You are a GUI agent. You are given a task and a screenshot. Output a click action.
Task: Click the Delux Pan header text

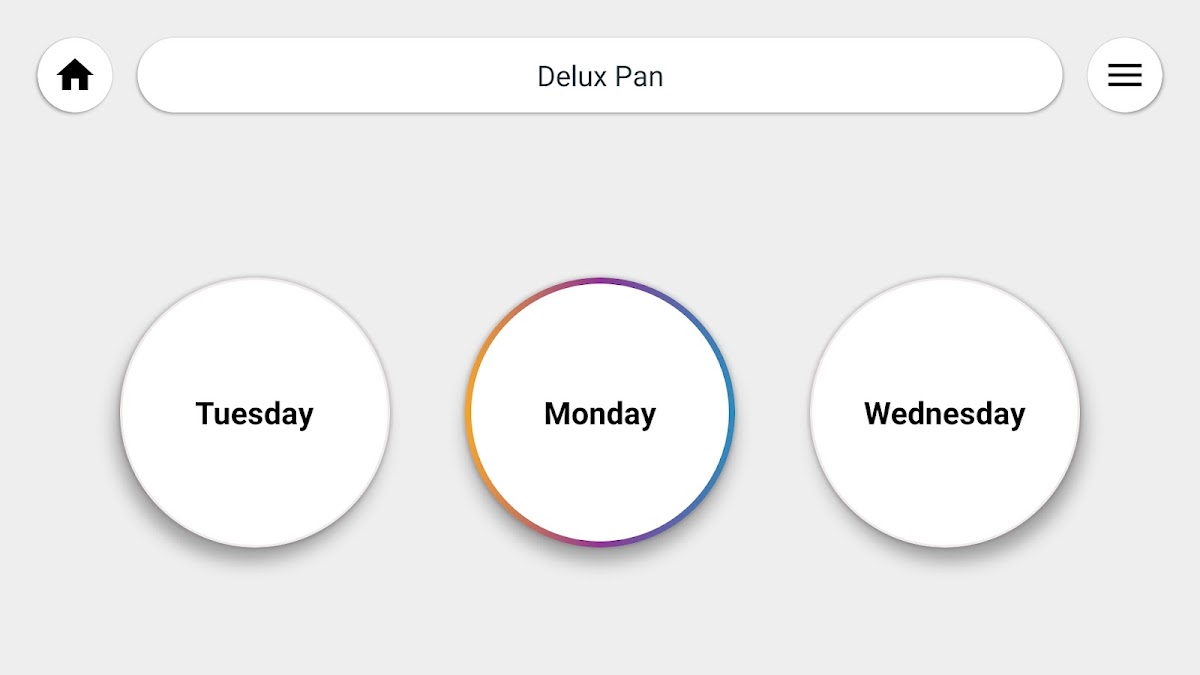(600, 76)
